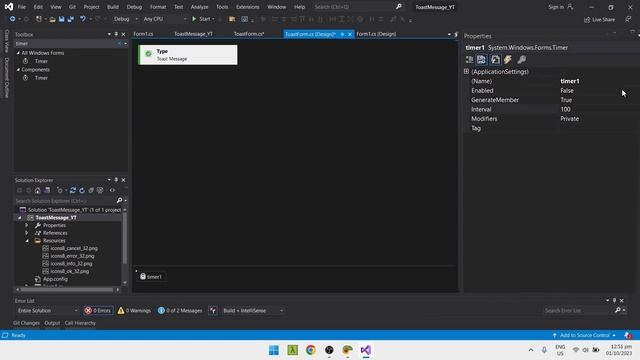Click Collapse All icon in Solution Explorer

pos(91,190)
